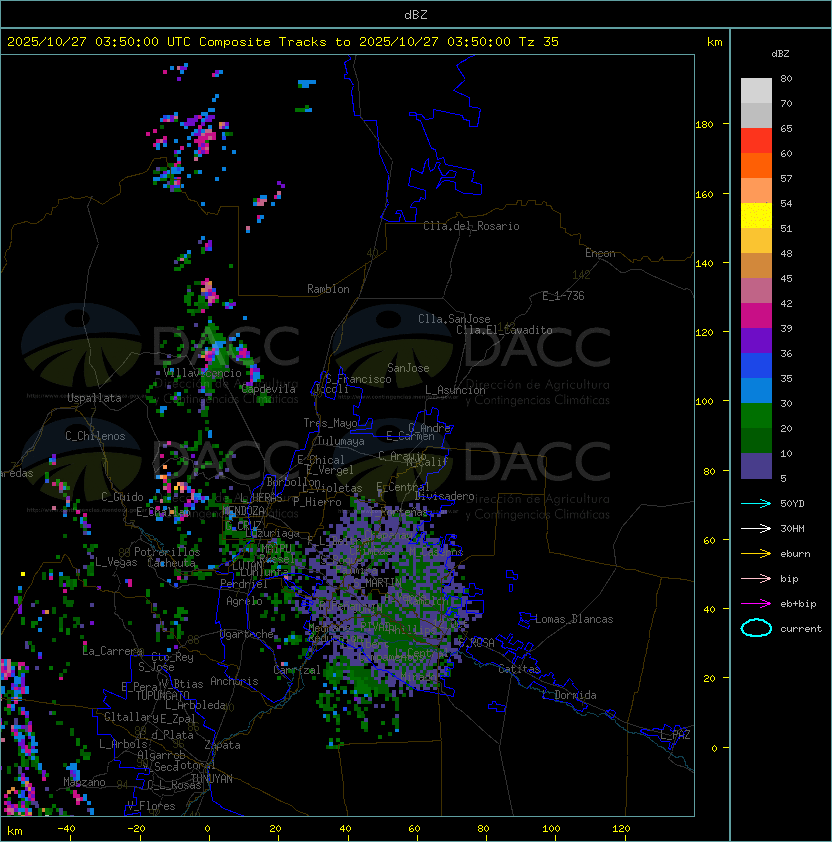This screenshot has width=832, height=842.
Task: Pick the tan 45–48 dBZ legend swatch
Action: 756,265
